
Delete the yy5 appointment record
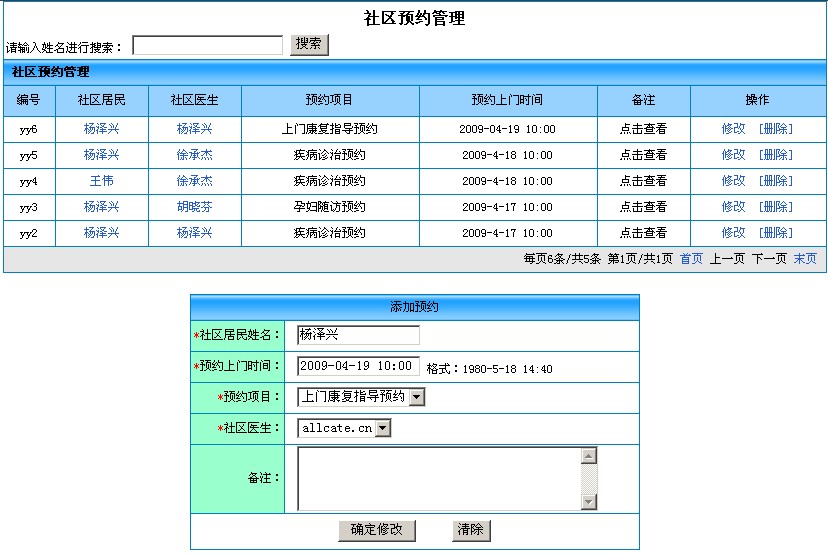[x=775, y=155]
